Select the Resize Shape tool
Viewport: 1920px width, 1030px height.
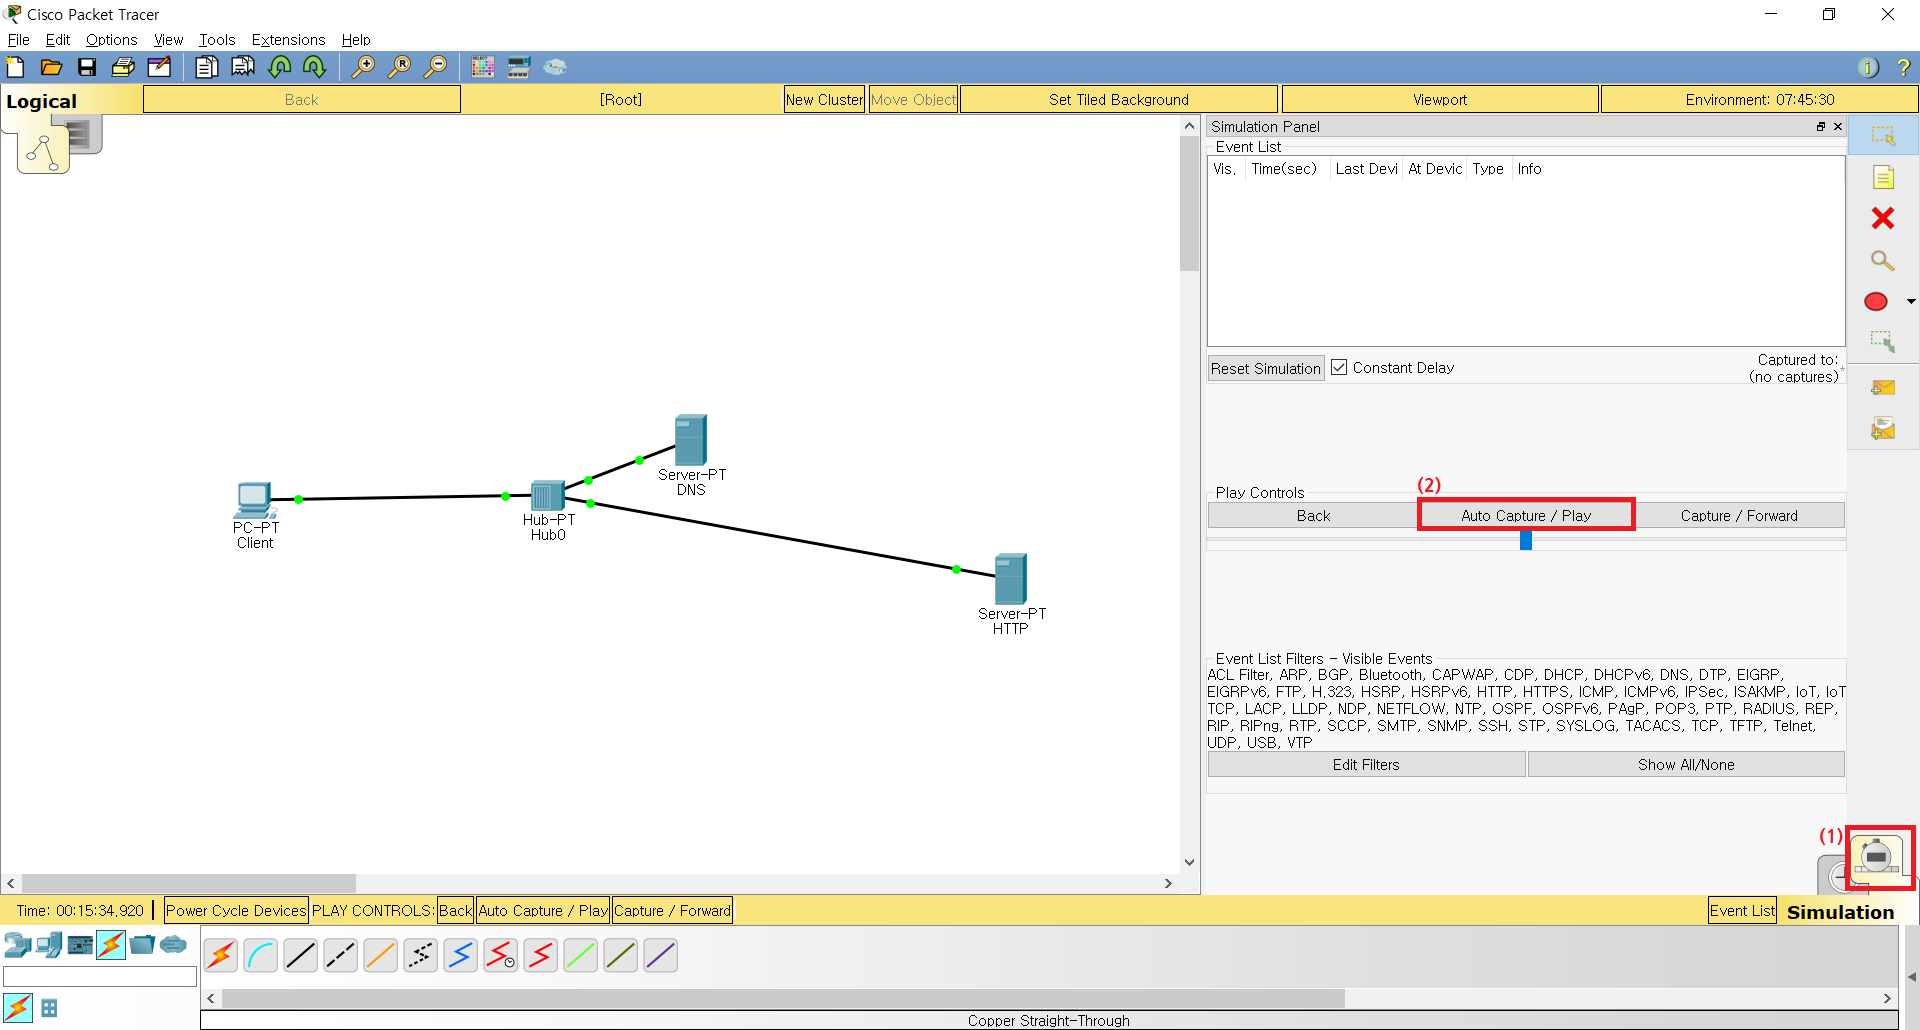[x=1883, y=342]
